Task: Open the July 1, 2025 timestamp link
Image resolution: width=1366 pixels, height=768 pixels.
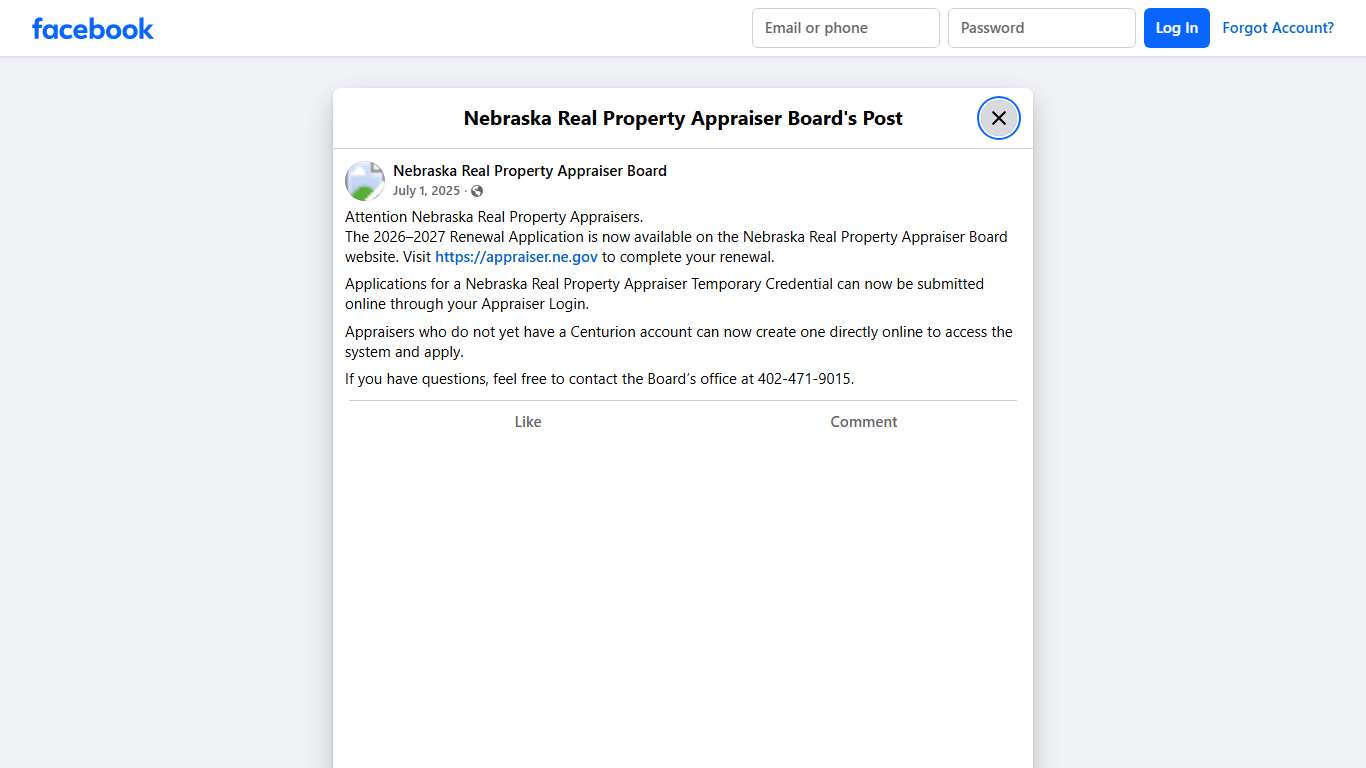Action: 425,190
